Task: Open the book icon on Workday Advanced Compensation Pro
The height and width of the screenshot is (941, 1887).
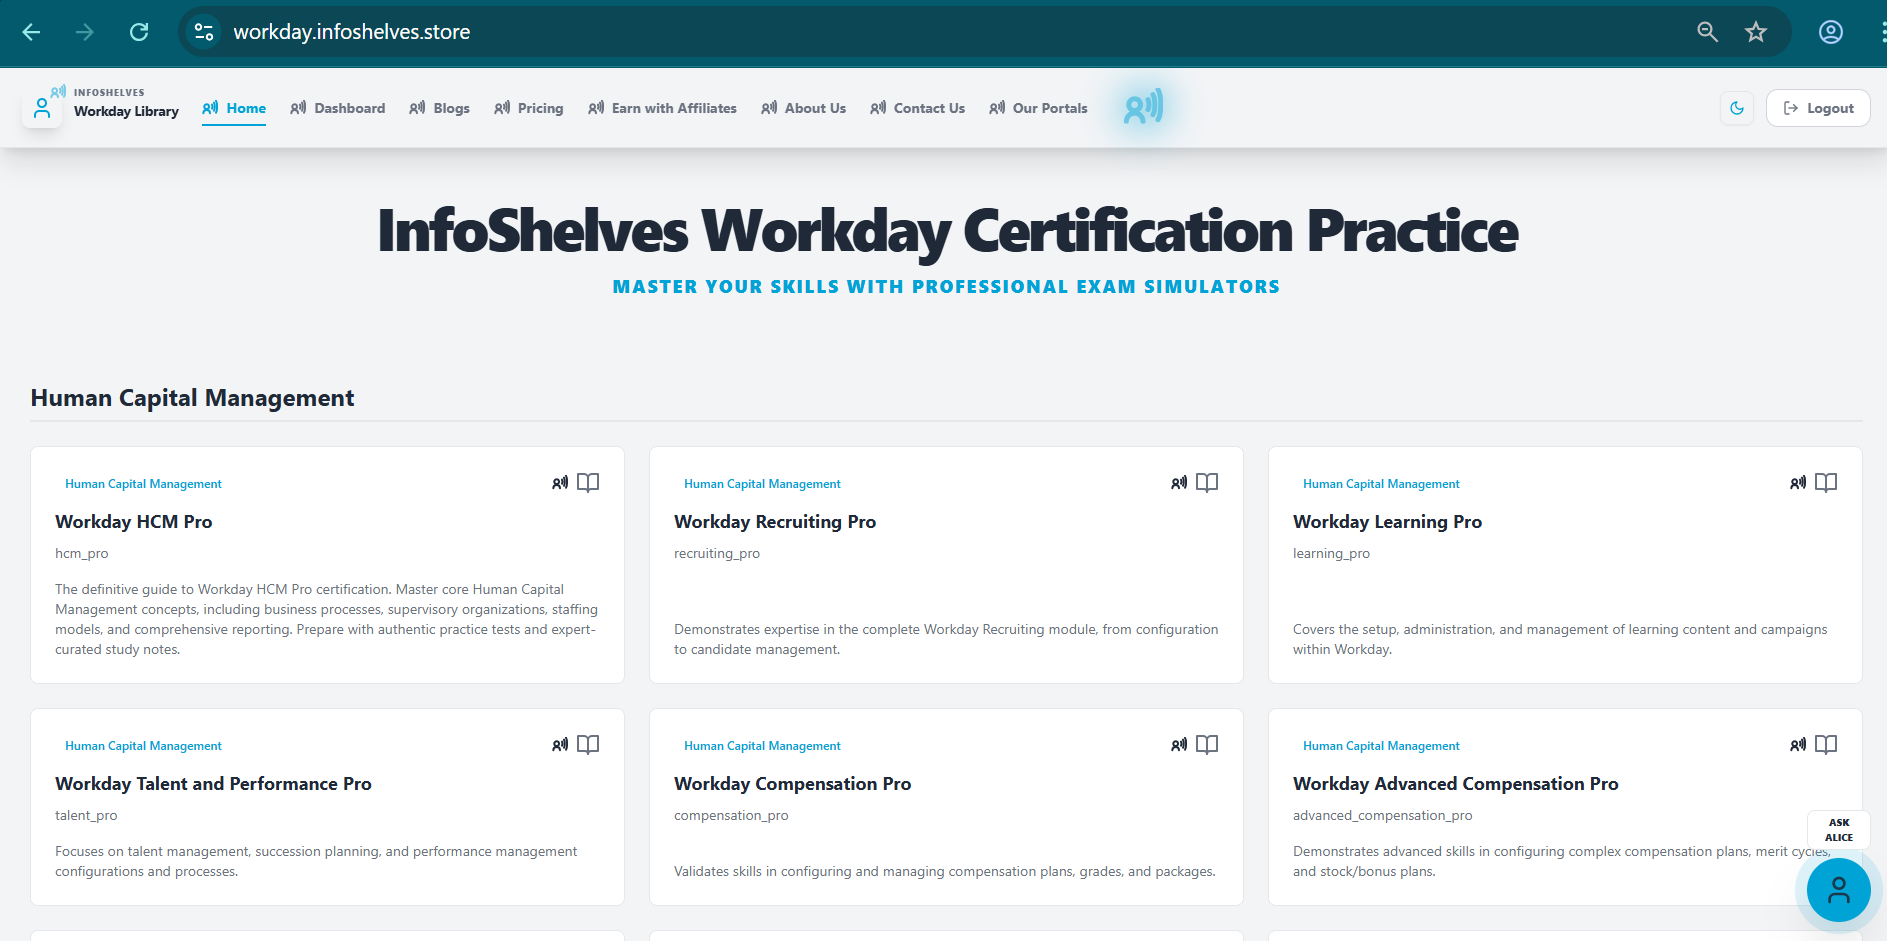Action: [1825, 744]
